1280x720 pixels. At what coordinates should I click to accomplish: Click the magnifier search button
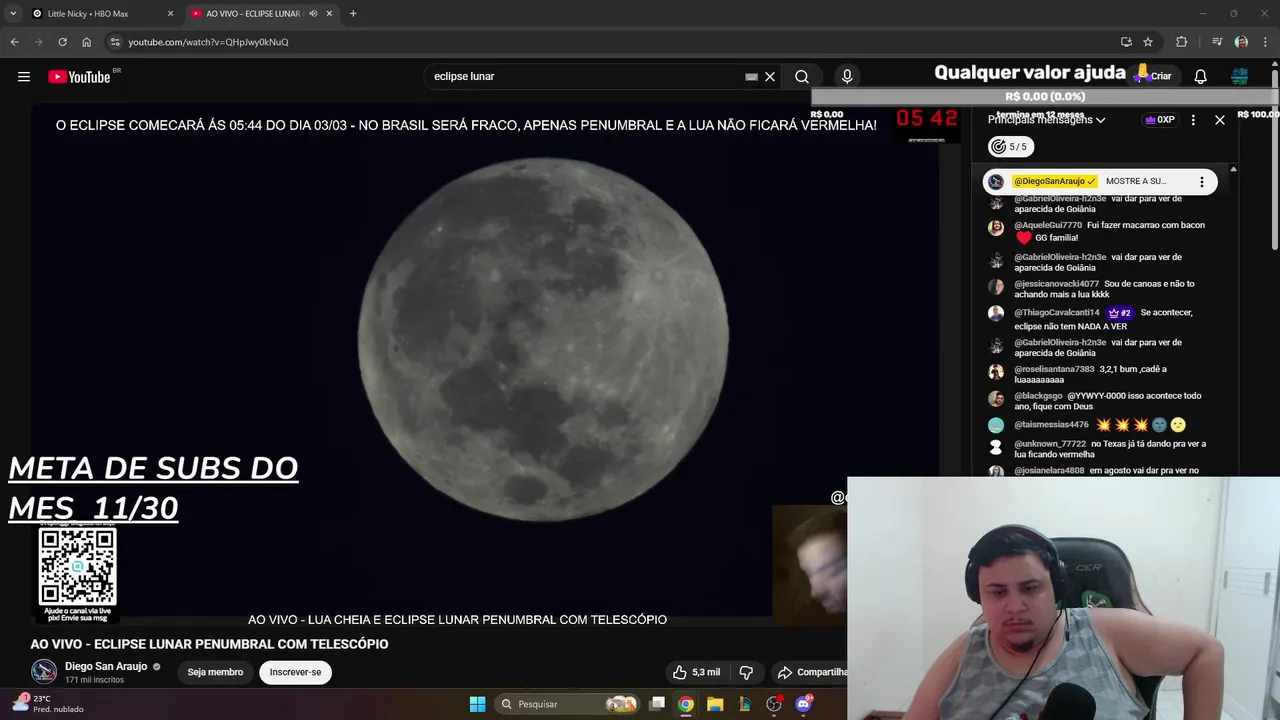click(x=802, y=76)
